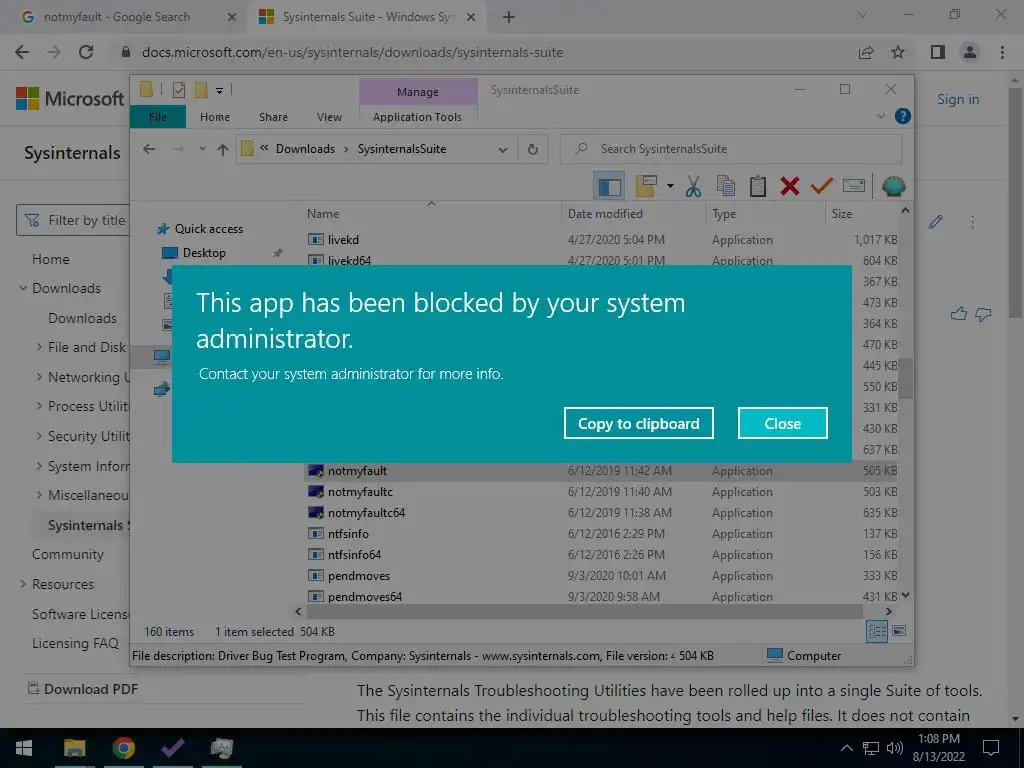Click the properties checkmark quick access icon
This screenshot has width=1024, height=768.
pos(178,90)
